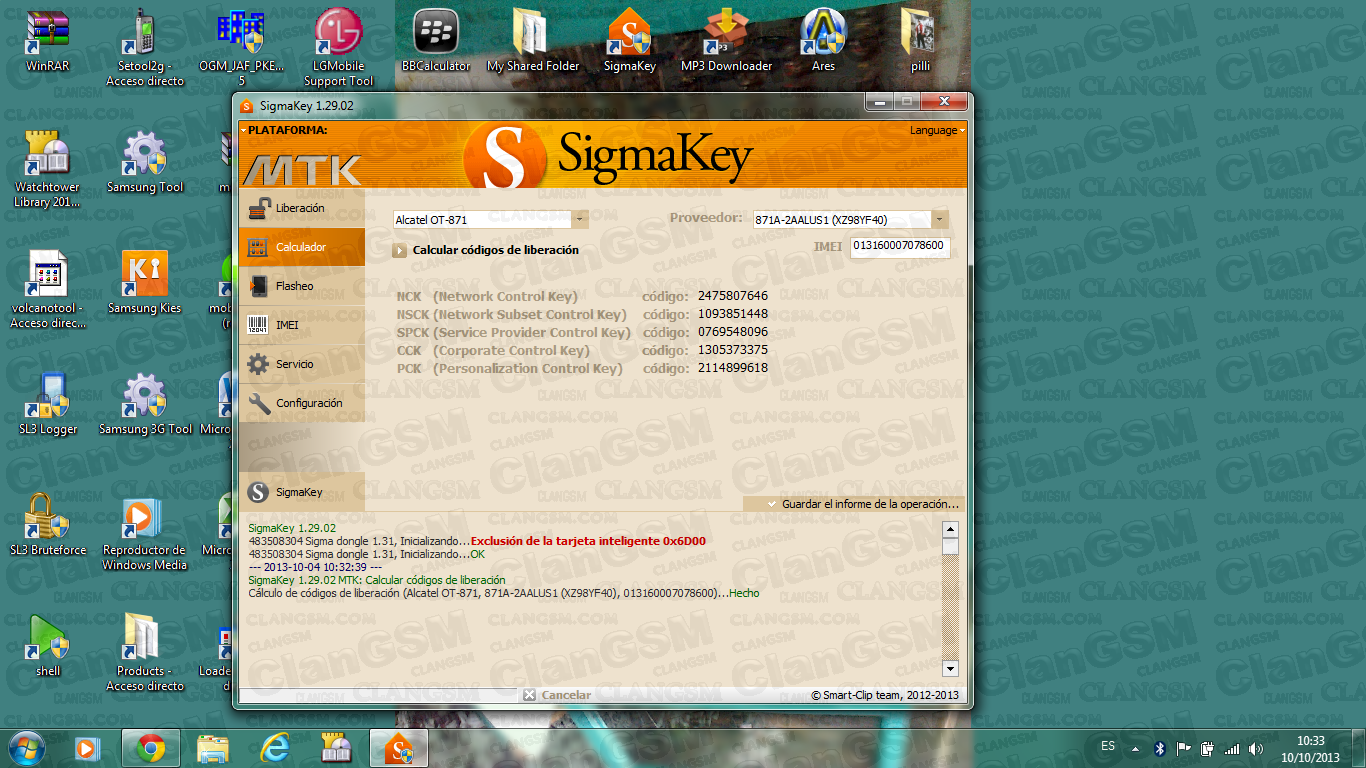Click the NCK code 2475807646
The height and width of the screenshot is (768, 1366).
(x=733, y=296)
